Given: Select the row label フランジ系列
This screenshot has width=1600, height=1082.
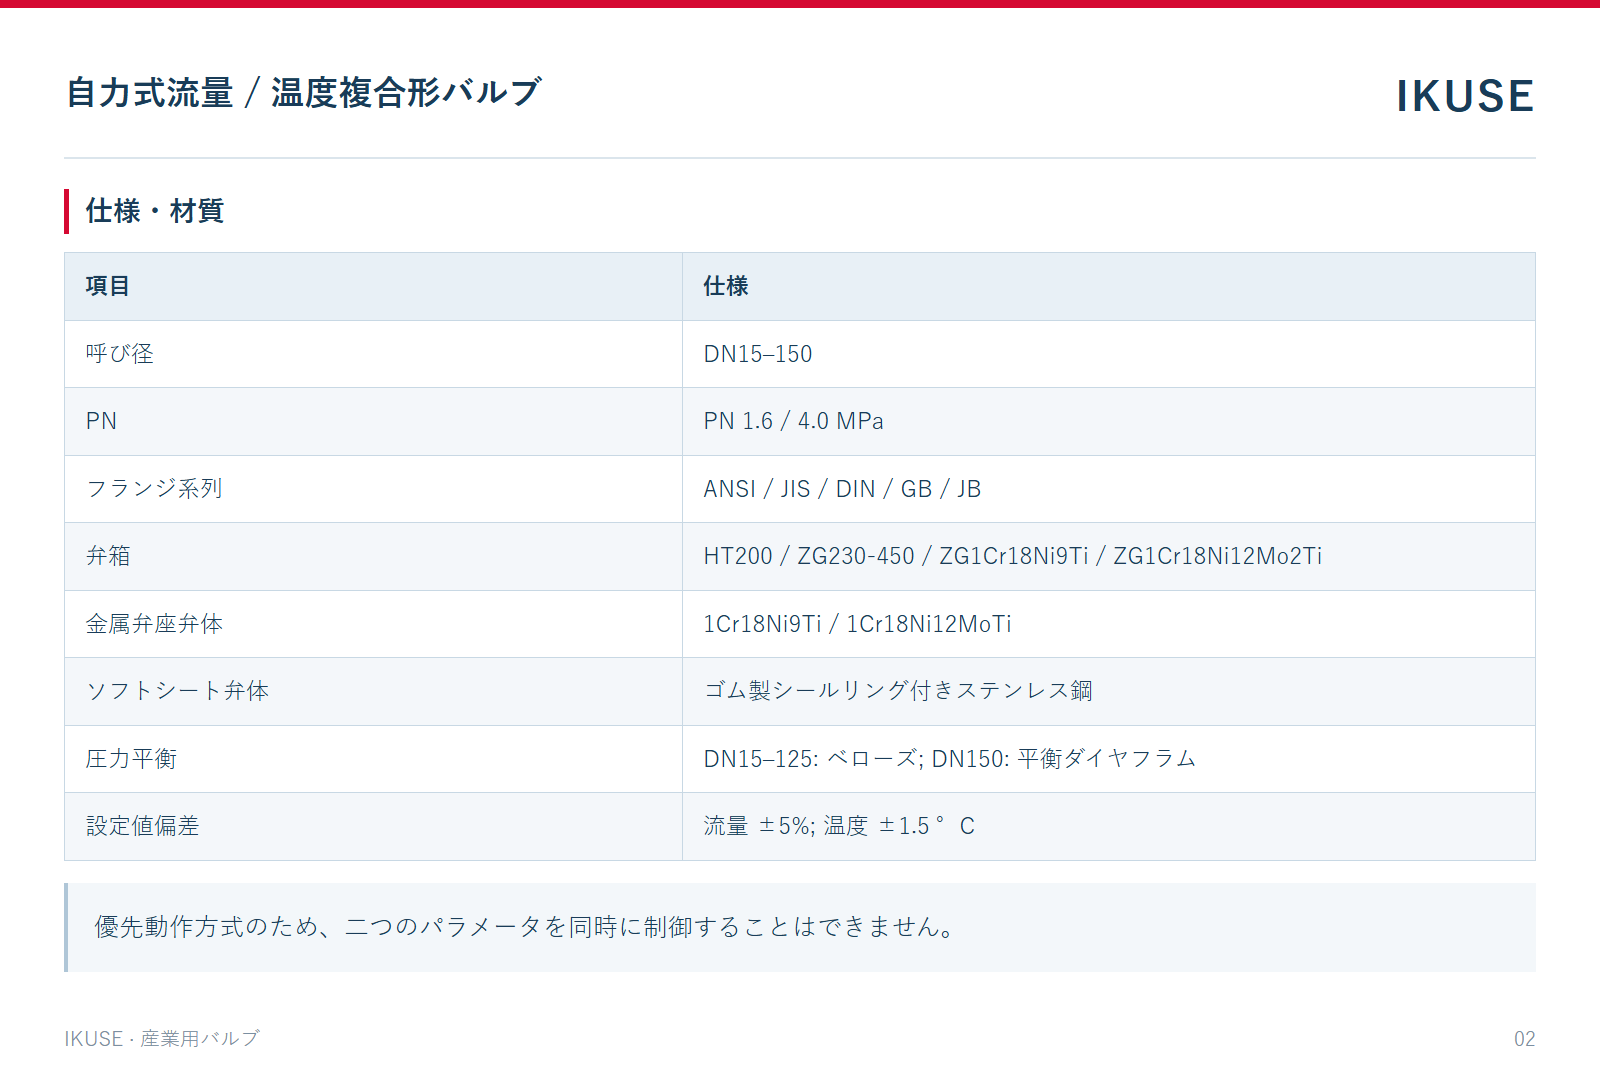Looking at the screenshot, I should pos(155,489).
